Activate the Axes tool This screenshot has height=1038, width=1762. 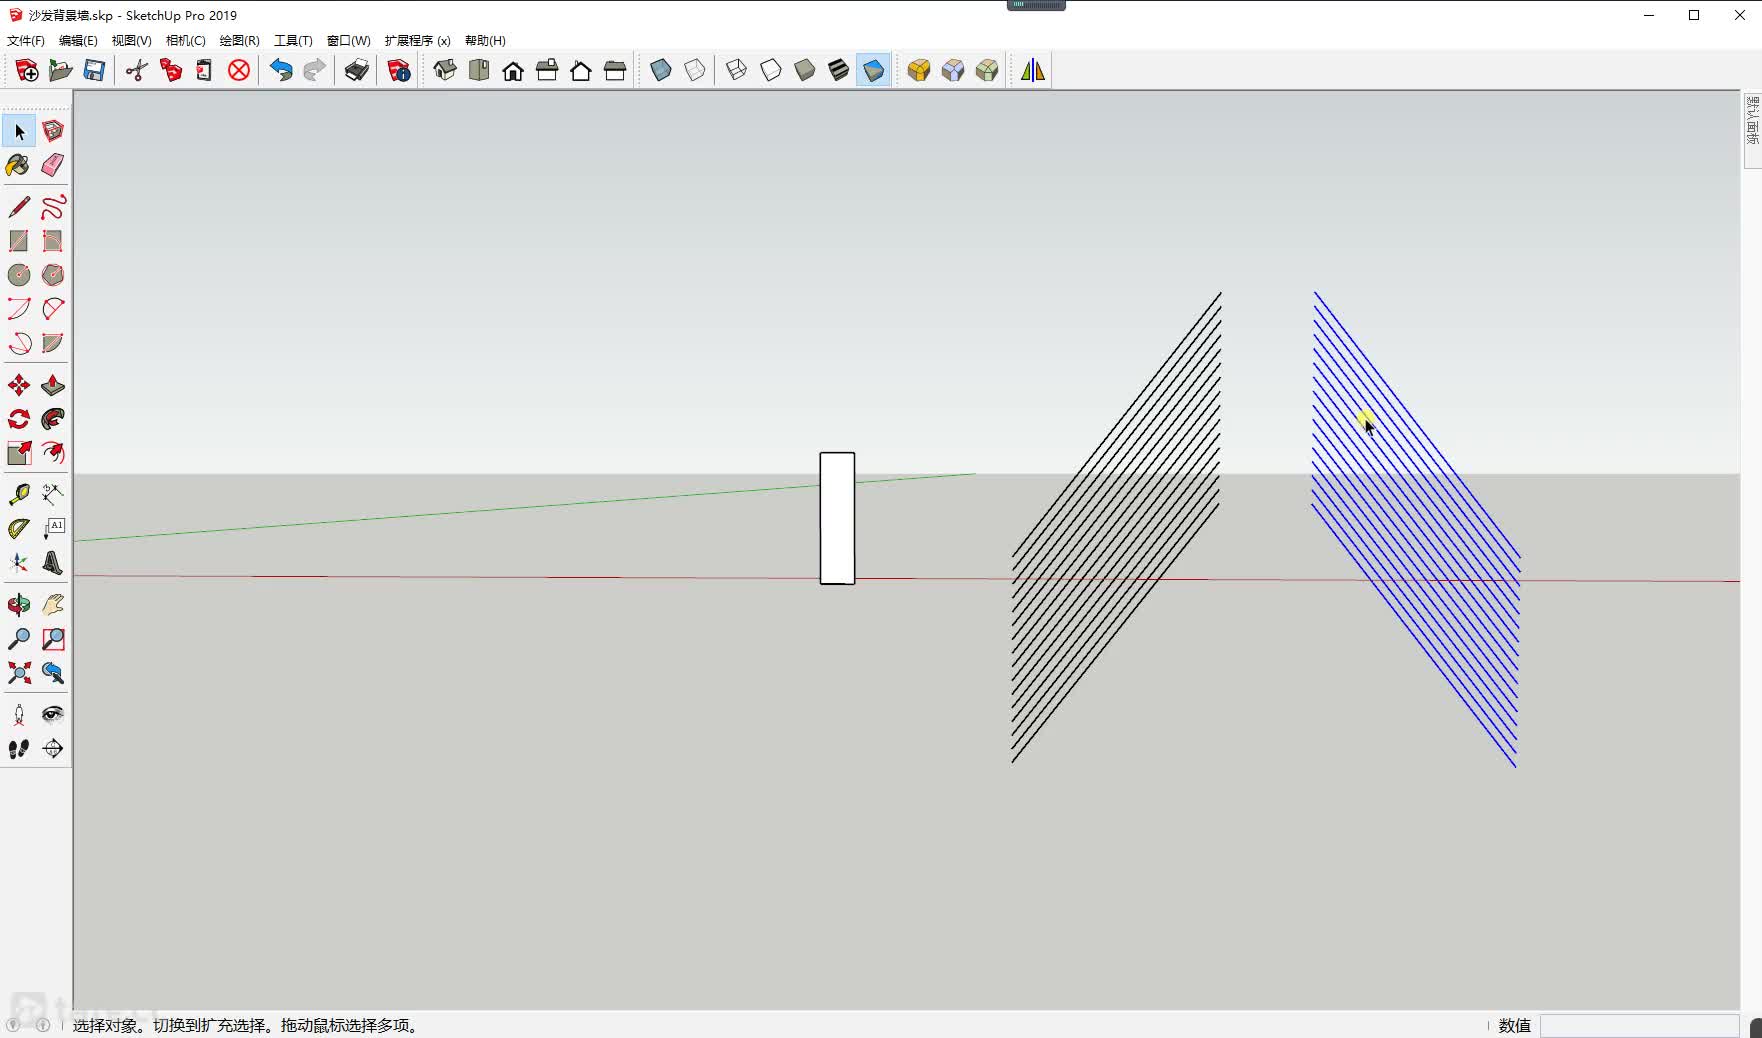pos(19,563)
